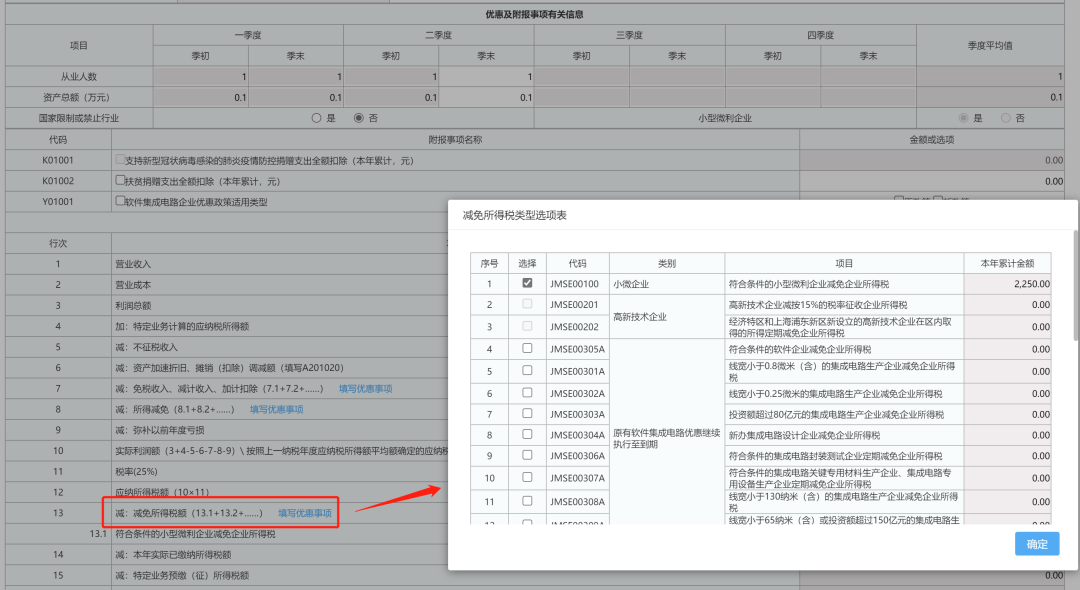Viewport: 1080px width, 590px height.
Task: Click row 11 税率(25%) label
Action: 136,472
